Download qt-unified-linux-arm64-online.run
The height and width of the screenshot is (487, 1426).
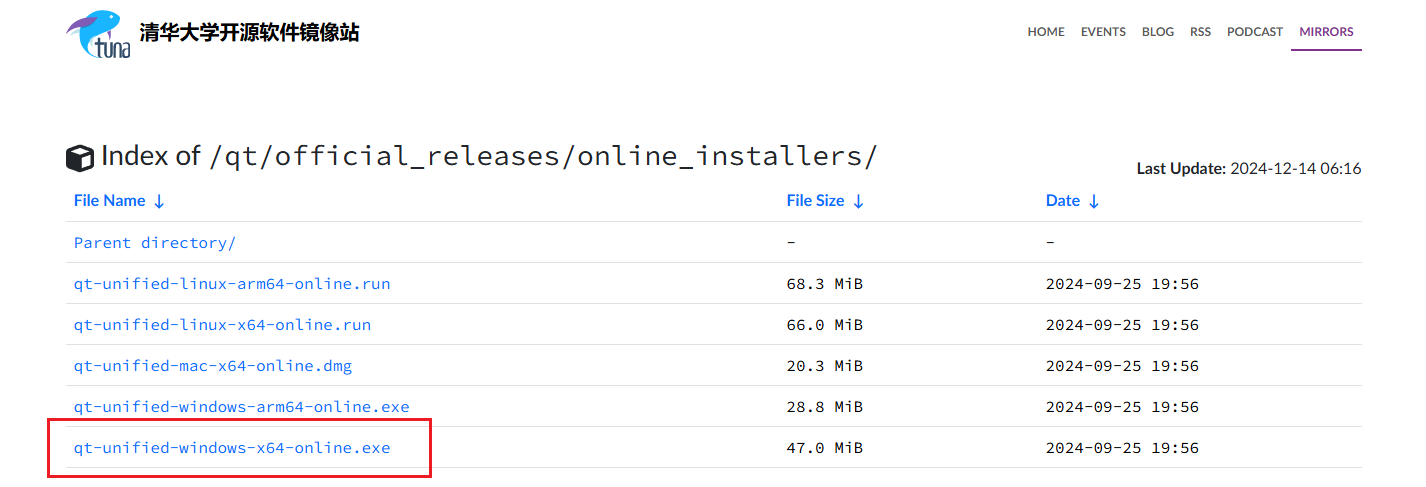click(x=232, y=284)
